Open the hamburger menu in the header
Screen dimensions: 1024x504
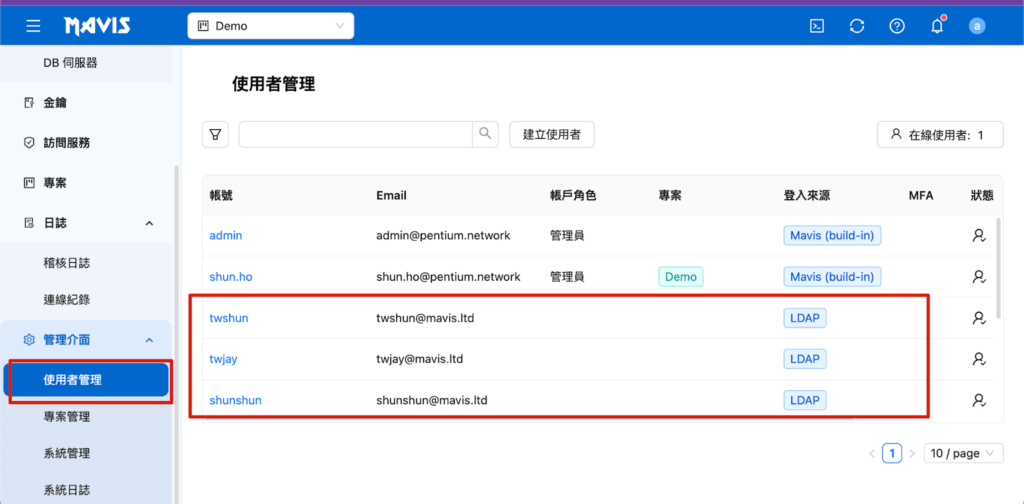33,26
